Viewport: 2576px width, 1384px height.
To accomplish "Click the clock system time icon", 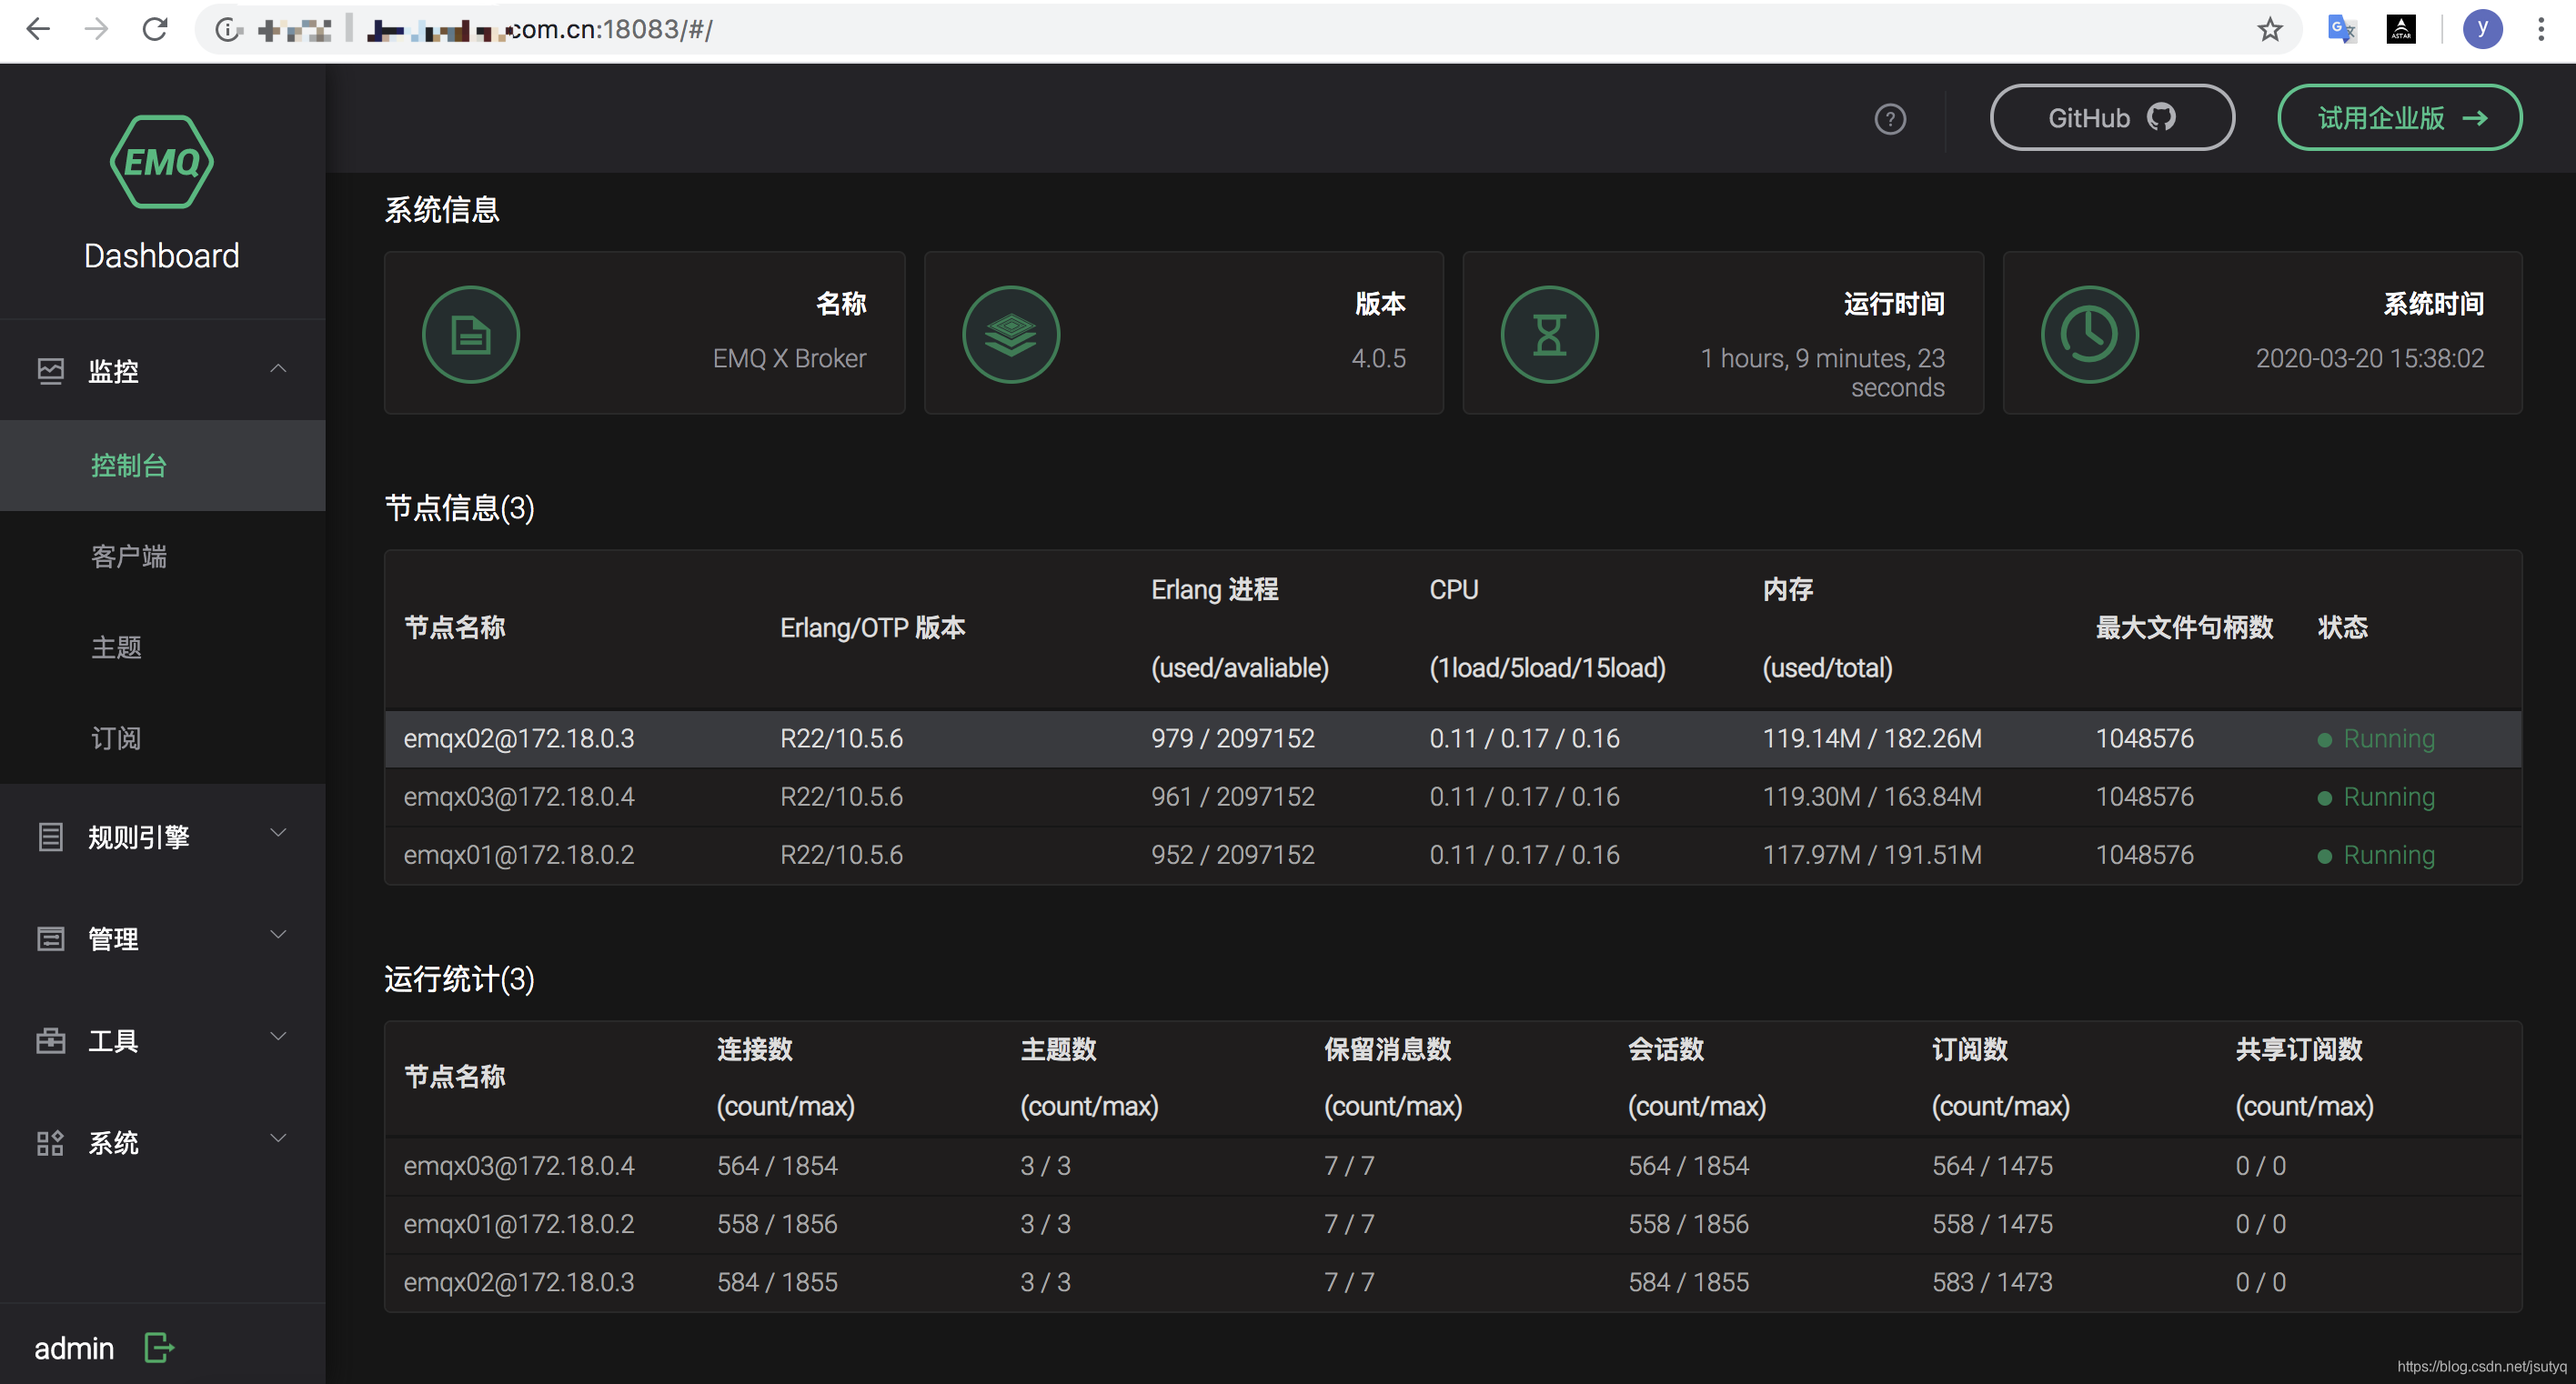I will click(2089, 335).
